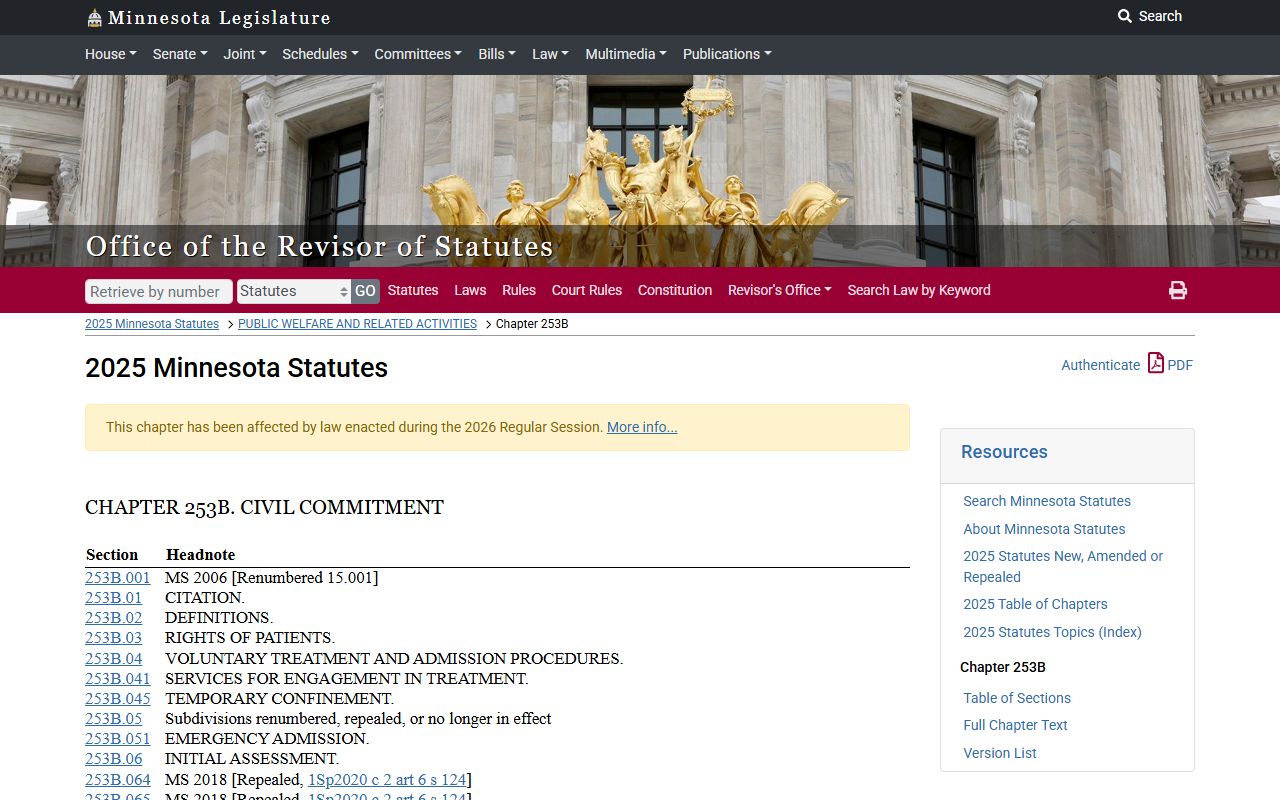Click the GO button
Screen dimensions: 1280x800
365,291
